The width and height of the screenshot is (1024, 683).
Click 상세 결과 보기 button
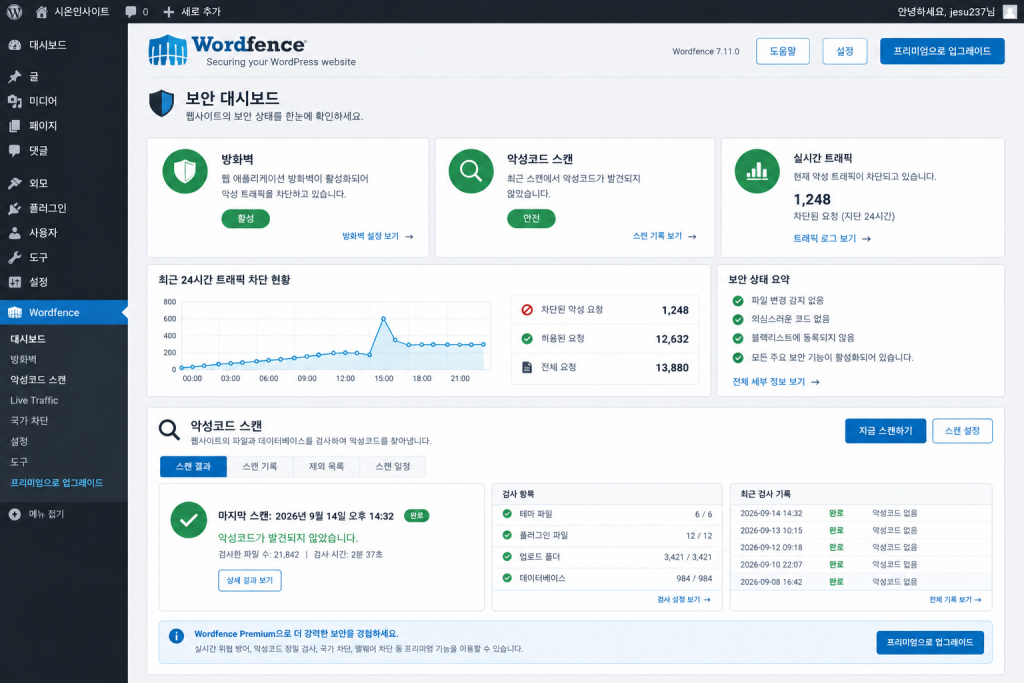249,580
